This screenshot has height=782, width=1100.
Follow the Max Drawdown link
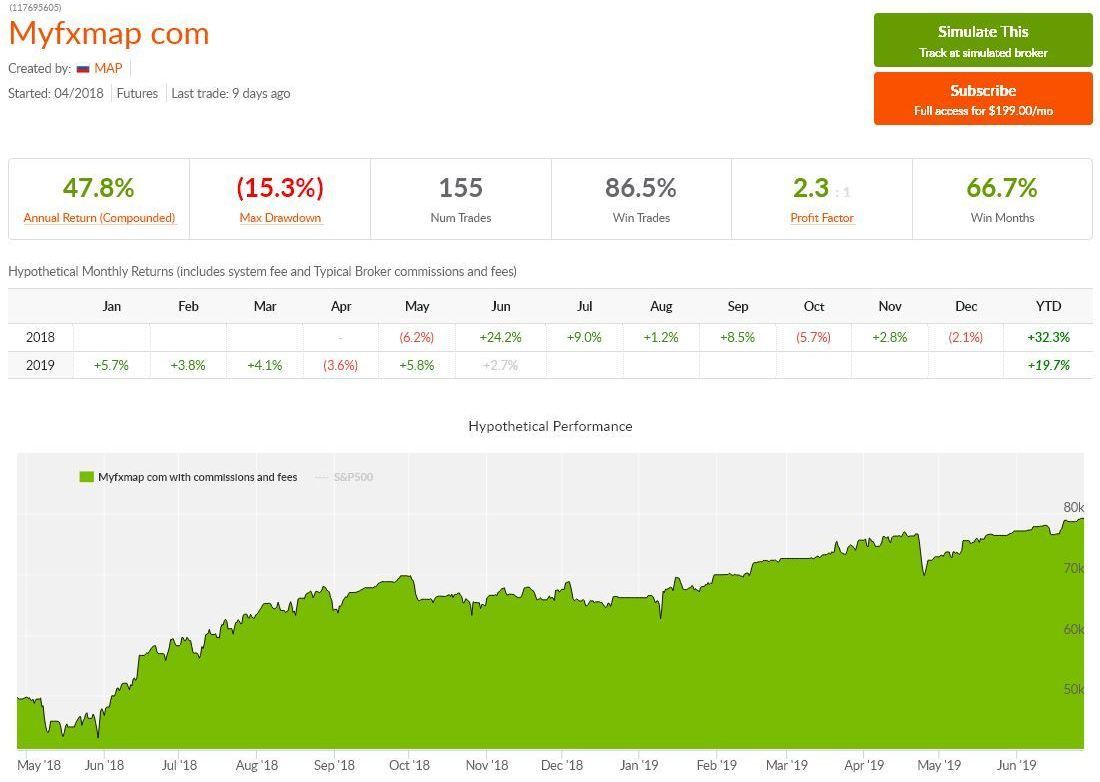[280, 218]
